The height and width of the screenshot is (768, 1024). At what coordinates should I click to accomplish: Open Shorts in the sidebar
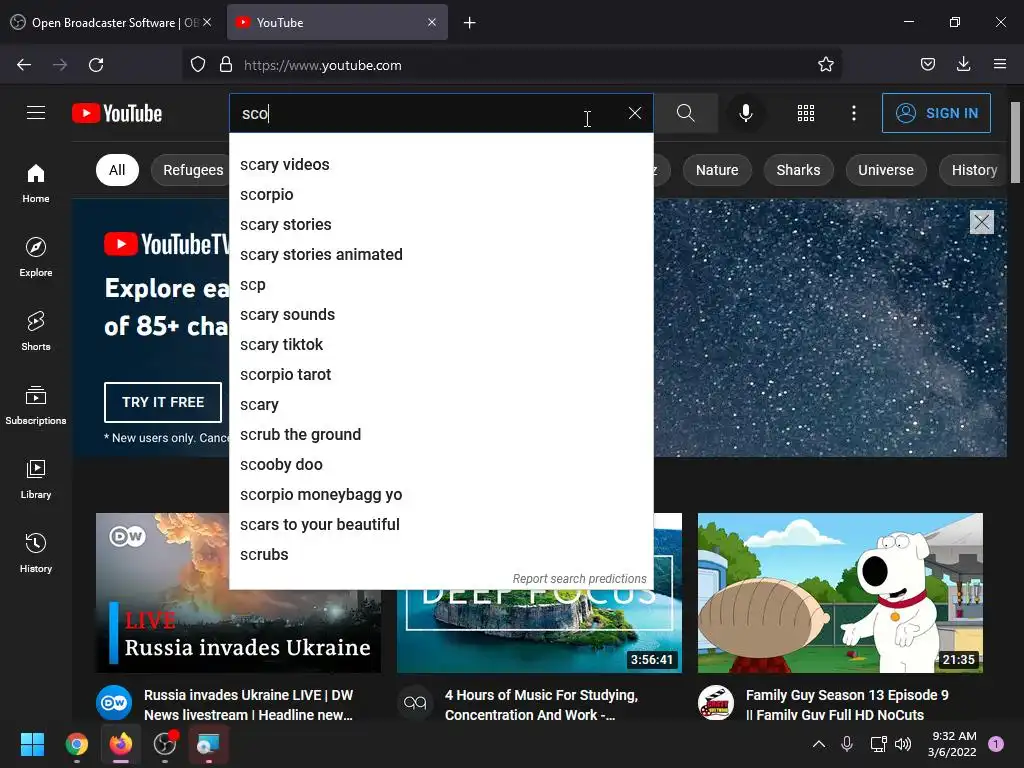click(x=36, y=330)
